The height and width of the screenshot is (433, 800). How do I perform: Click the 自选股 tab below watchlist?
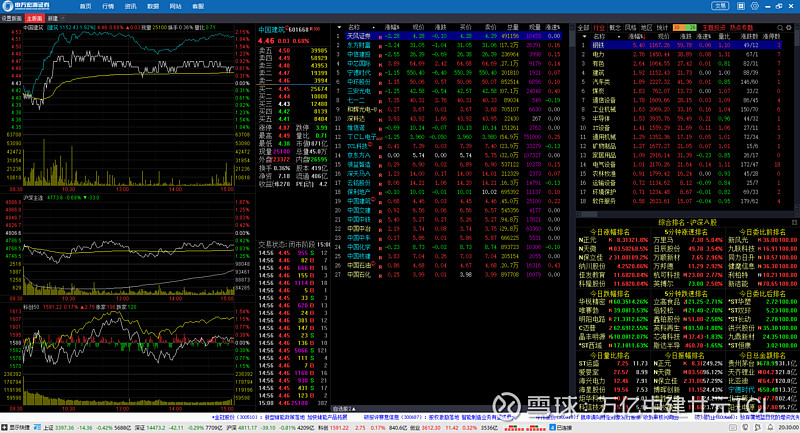[344, 409]
